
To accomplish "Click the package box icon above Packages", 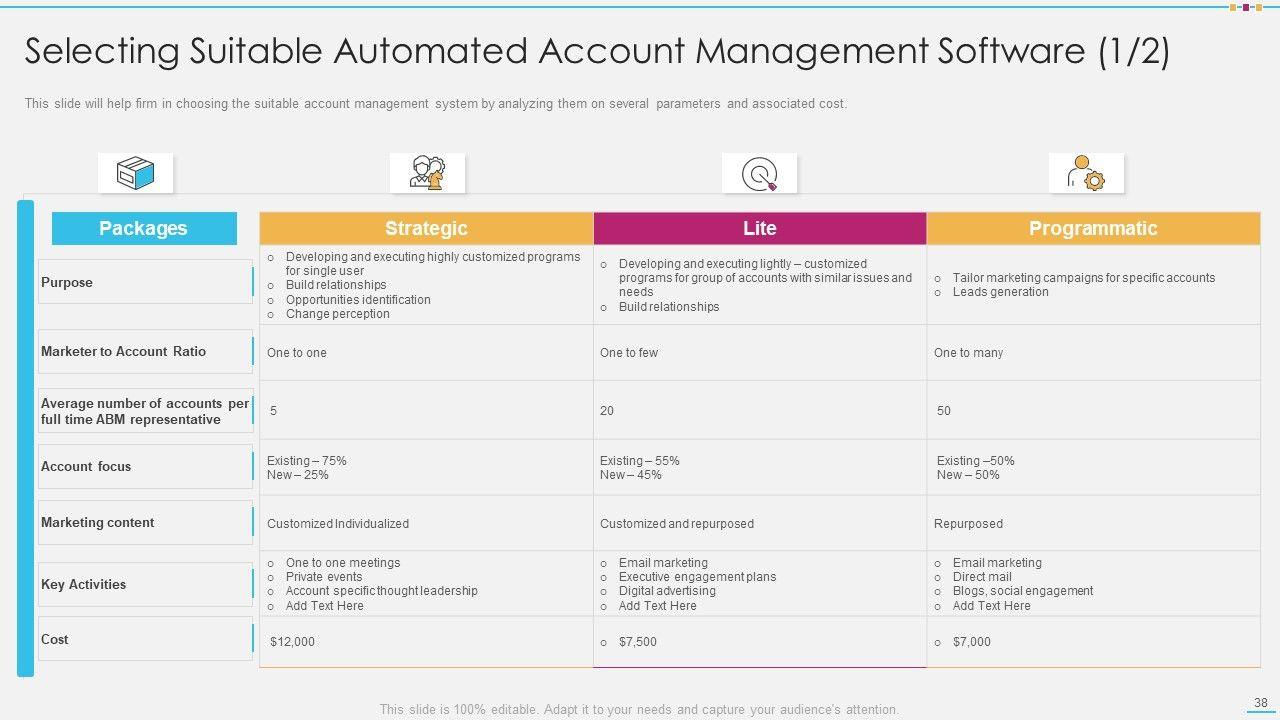I will pos(136,173).
